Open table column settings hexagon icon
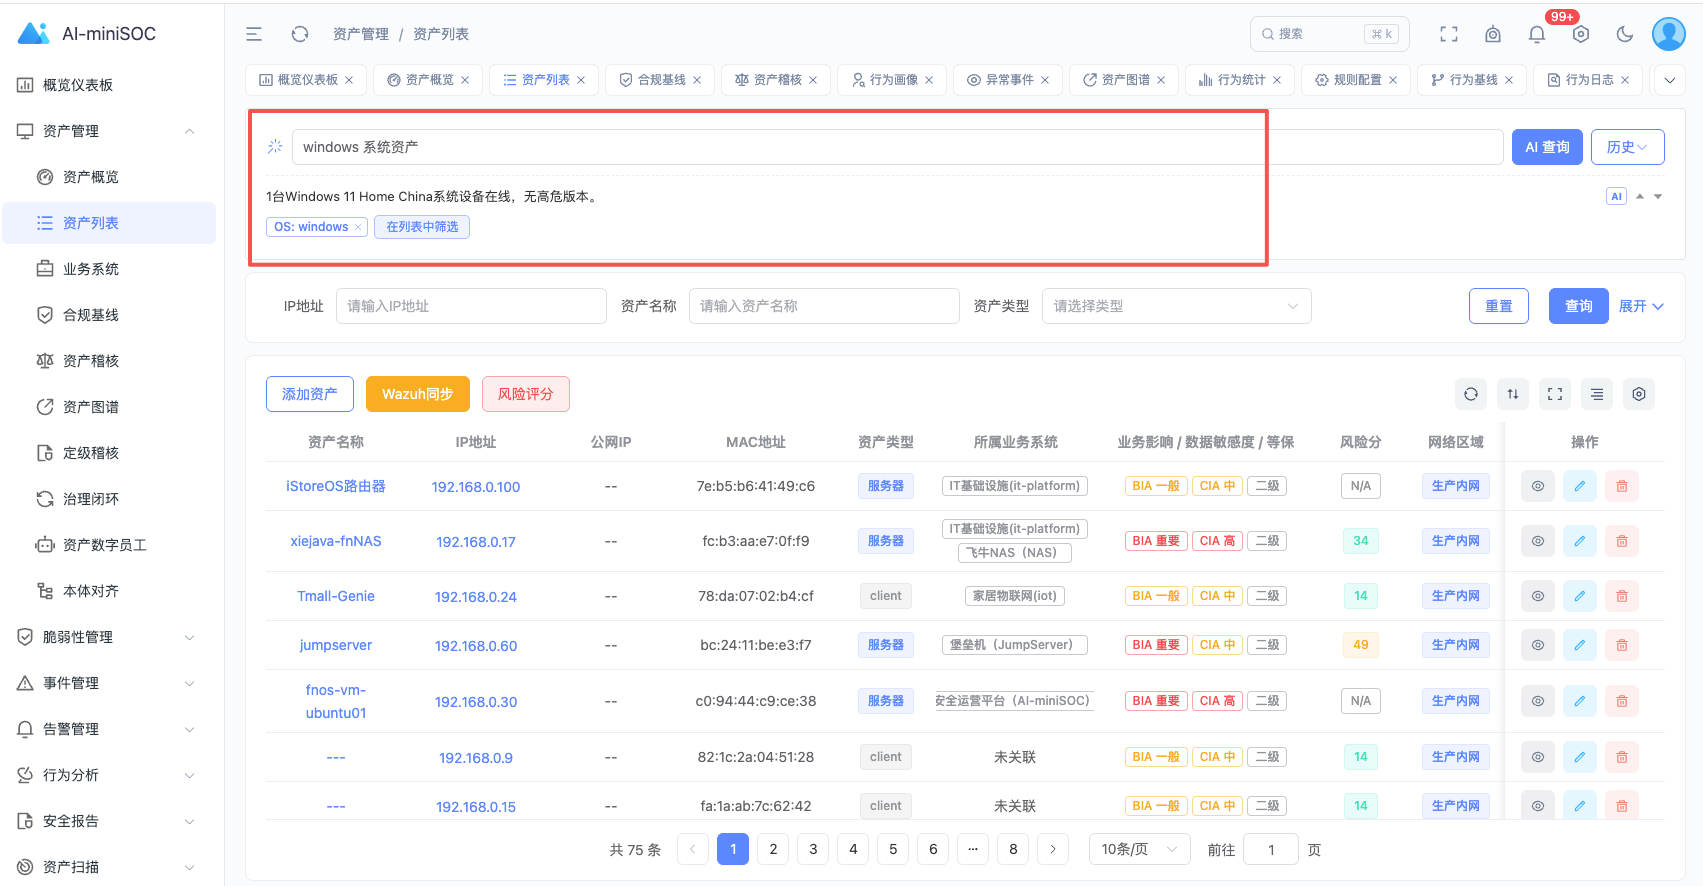 tap(1639, 394)
